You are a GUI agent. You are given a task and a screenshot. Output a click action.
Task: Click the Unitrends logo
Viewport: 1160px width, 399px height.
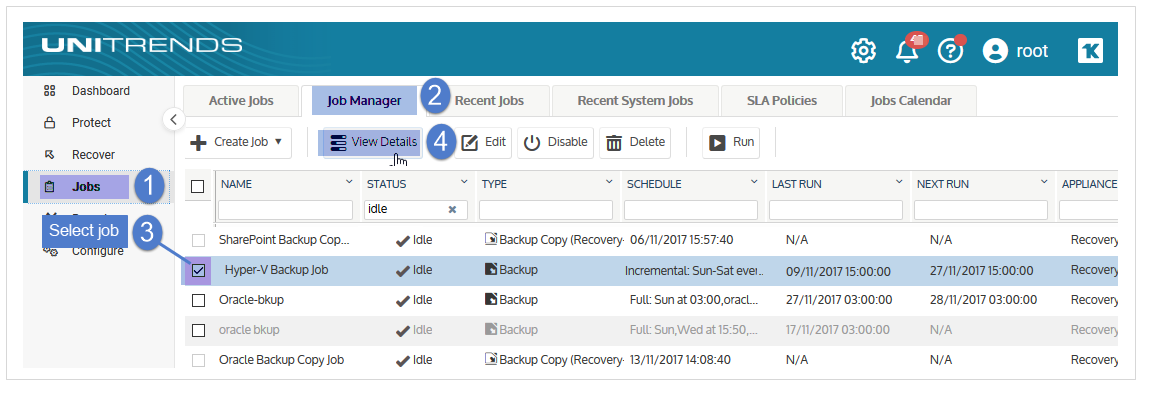[142, 45]
